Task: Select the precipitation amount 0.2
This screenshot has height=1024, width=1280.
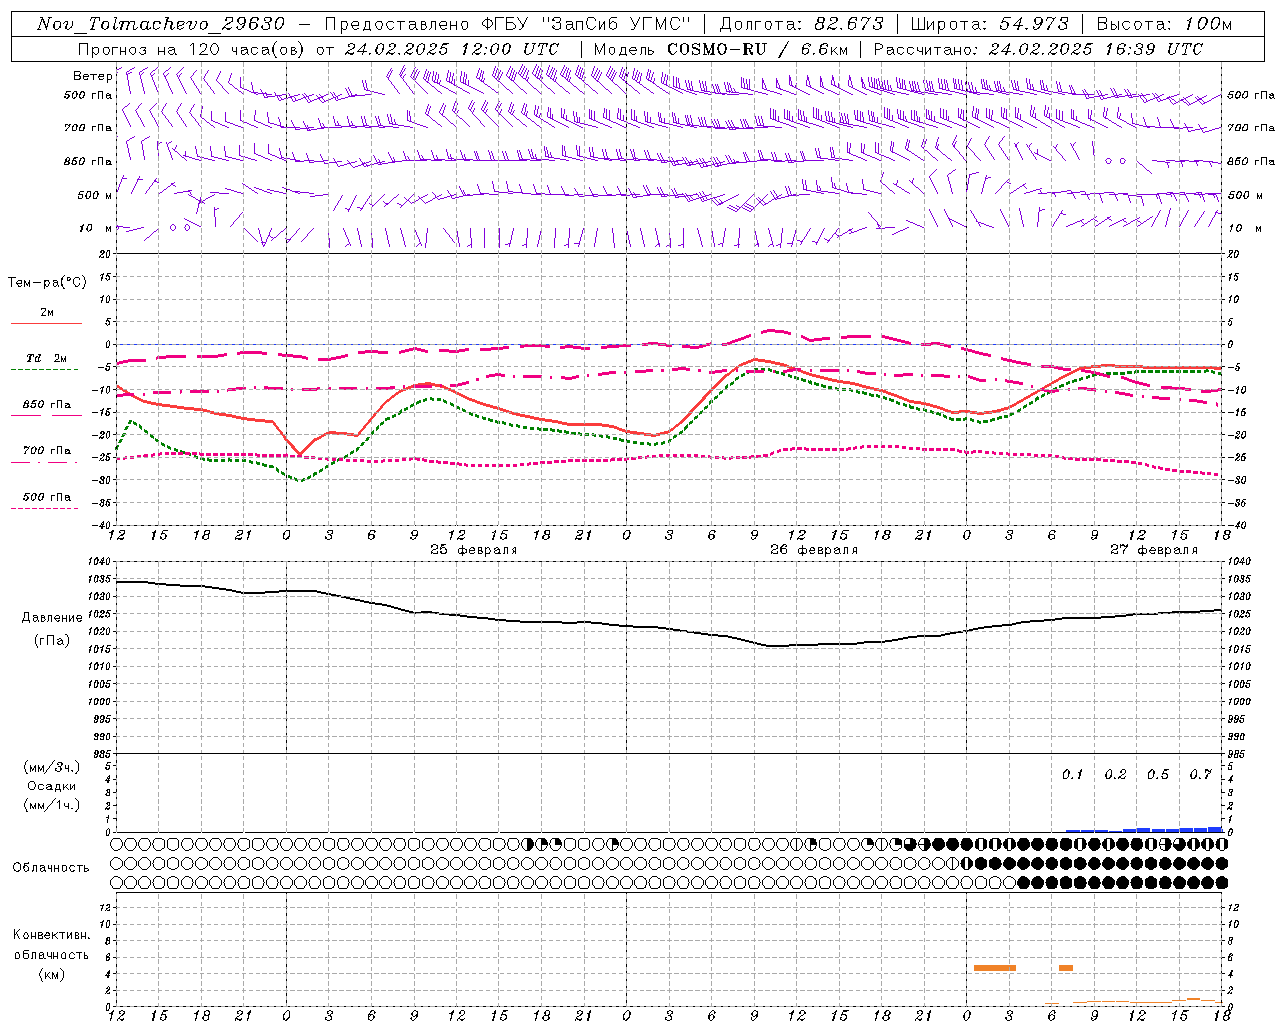Action: pyautogui.click(x=1115, y=774)
